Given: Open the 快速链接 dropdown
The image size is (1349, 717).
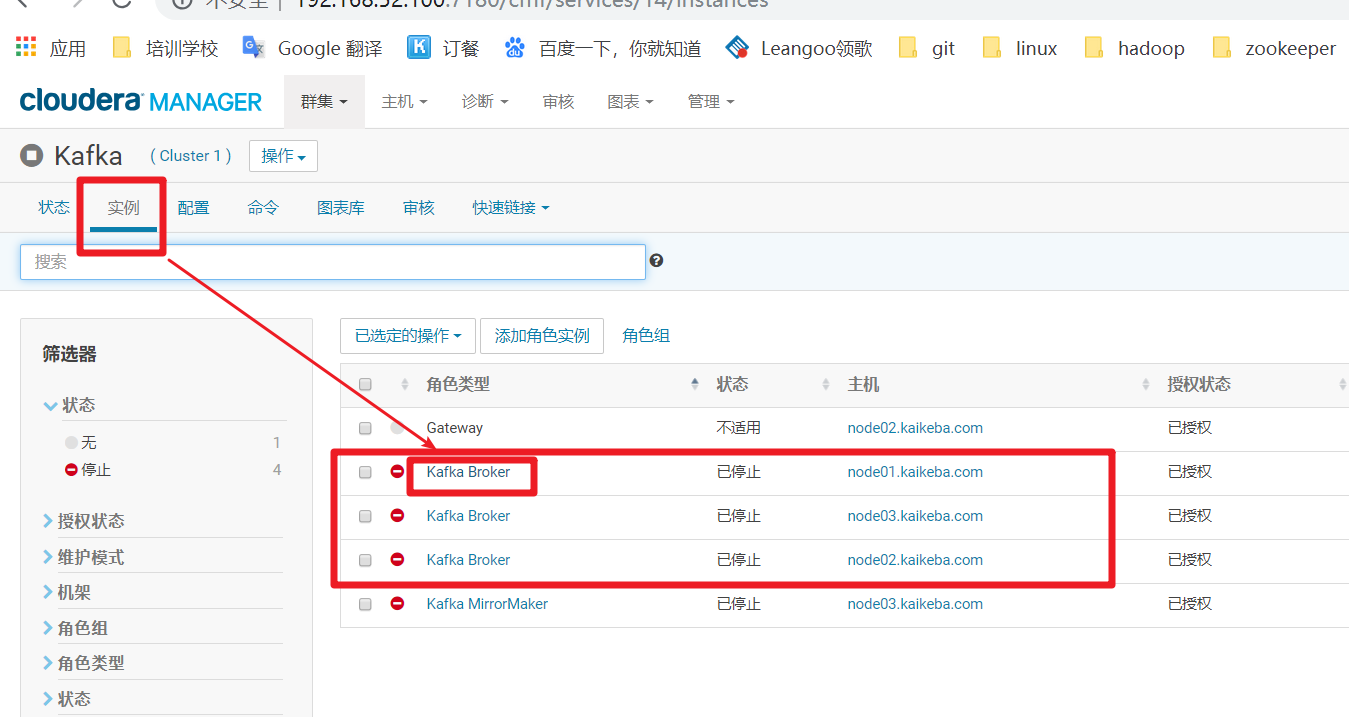Looking at the screenshot, I should click(x=511, y=207).
